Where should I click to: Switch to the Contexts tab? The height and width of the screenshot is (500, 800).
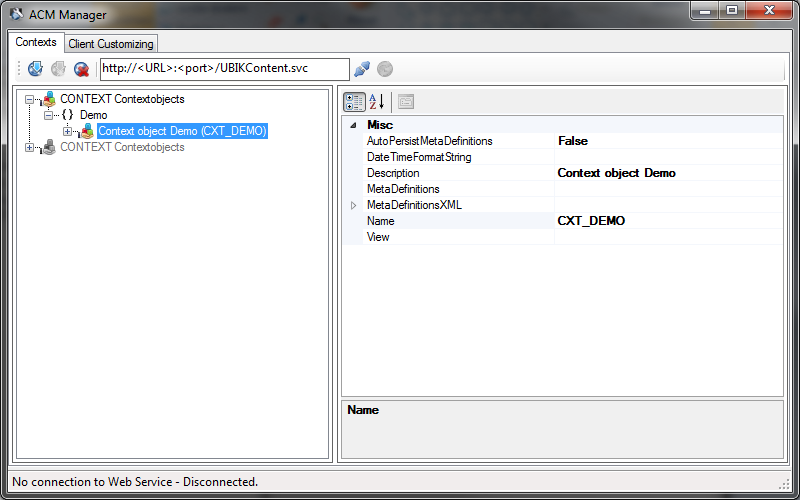click(36, 43)
